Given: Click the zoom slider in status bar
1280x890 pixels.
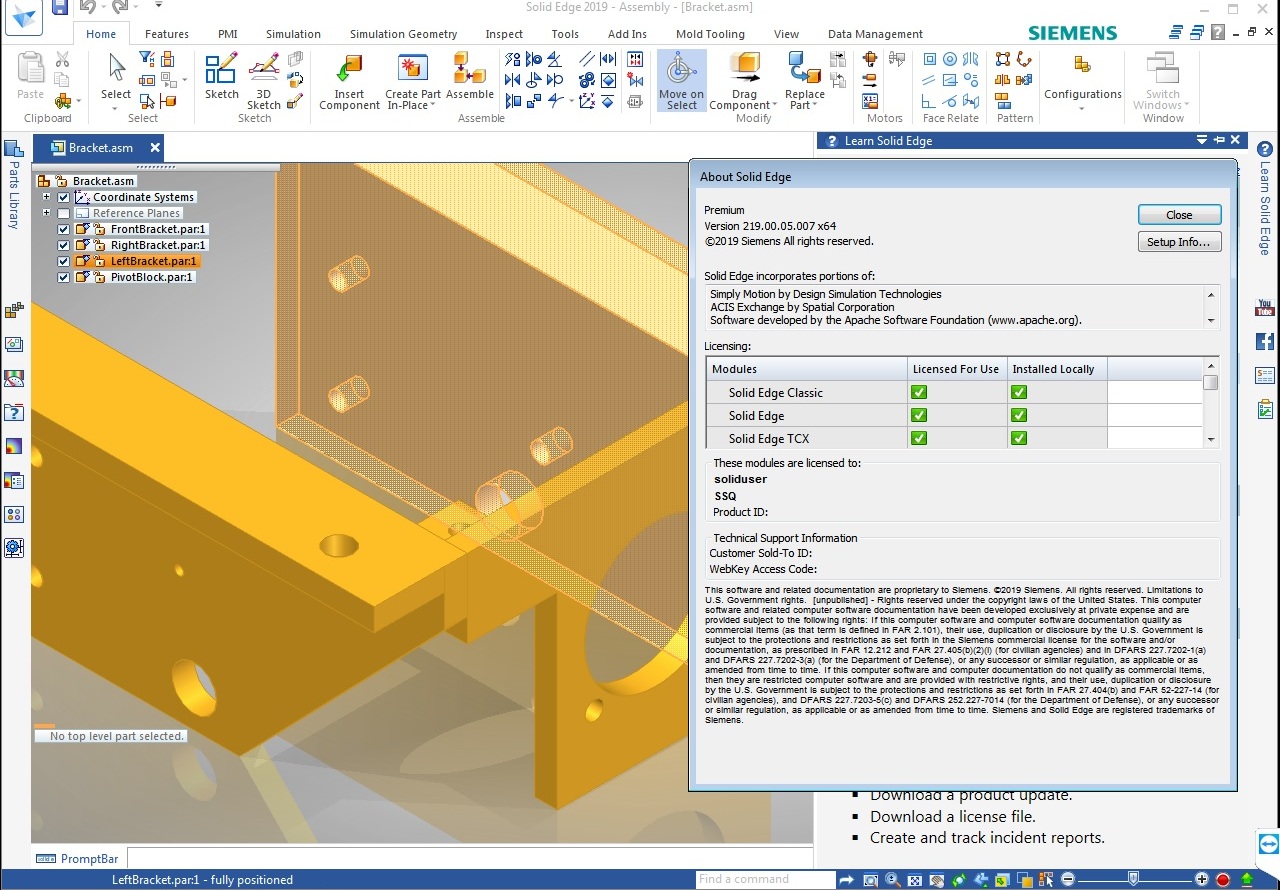Looking at the screenshot, I should tap(1133, 879).
